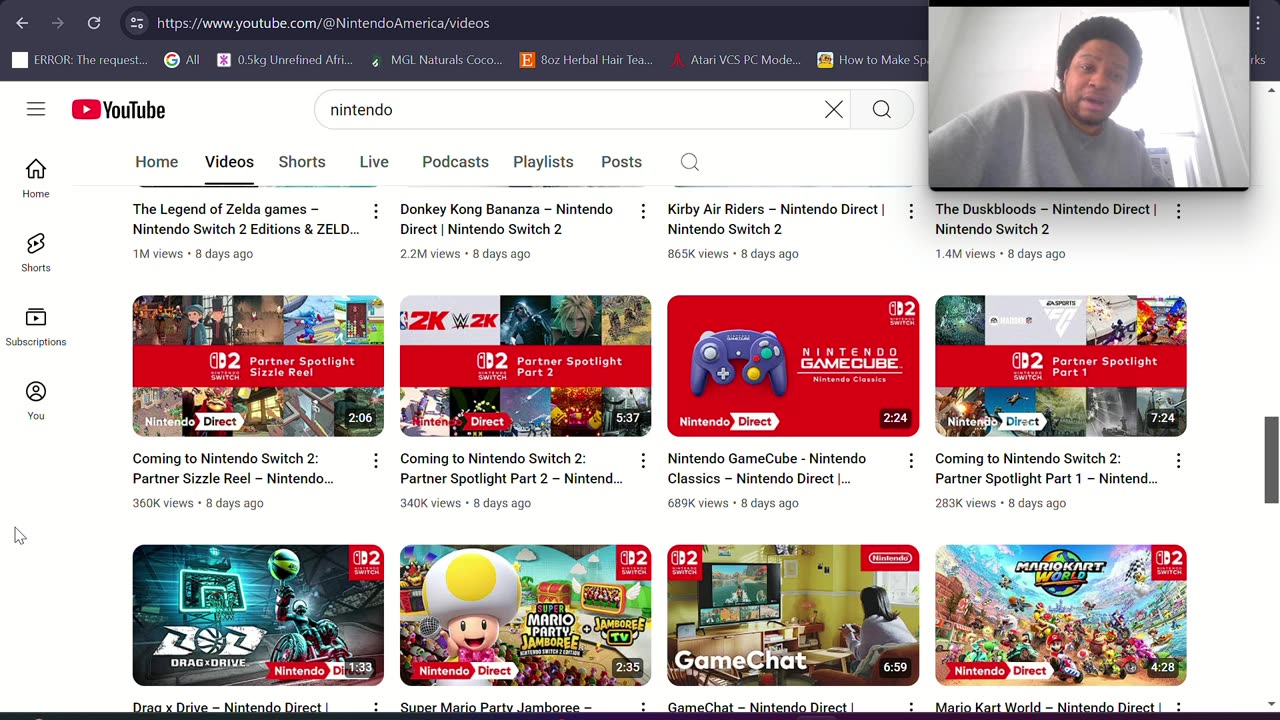The width and height of the screenshot is (1280, 720).
Task: Open Shorts in the left sidebar
Action: [x=36, y=252]
